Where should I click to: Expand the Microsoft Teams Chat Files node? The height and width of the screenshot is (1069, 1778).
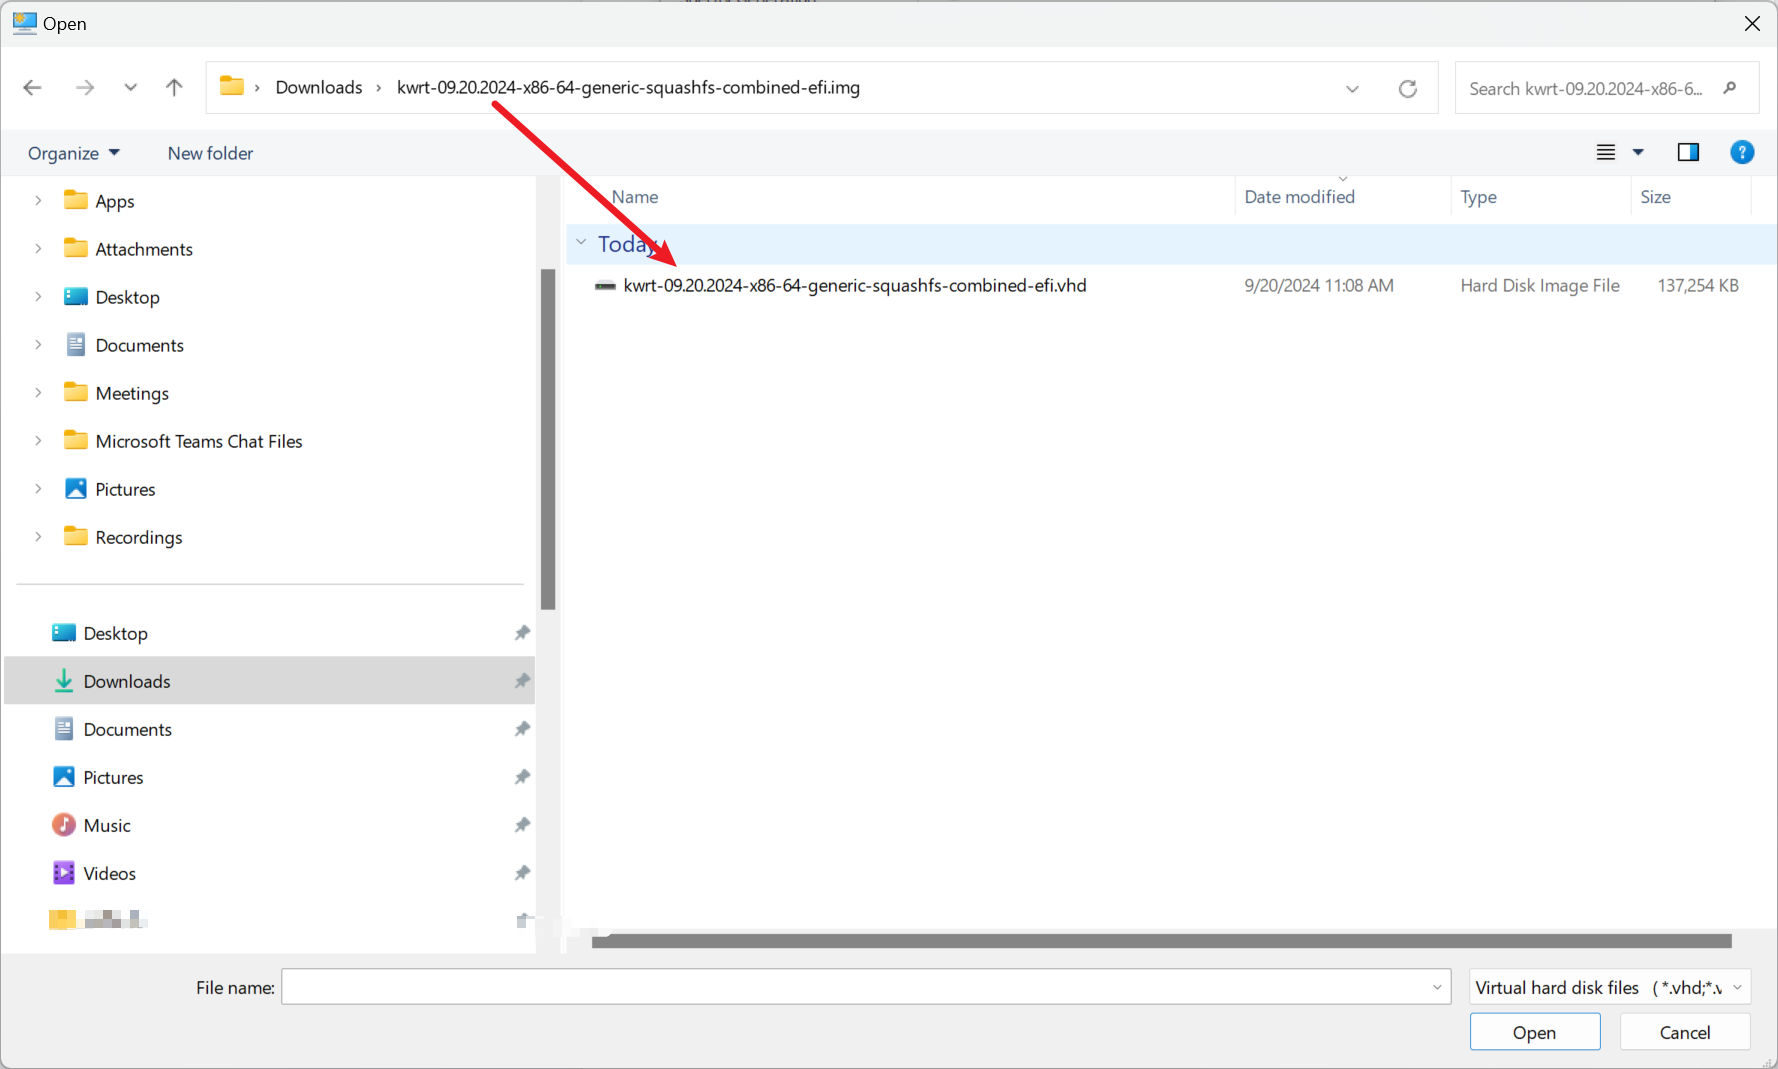click(x=38, y=441)
